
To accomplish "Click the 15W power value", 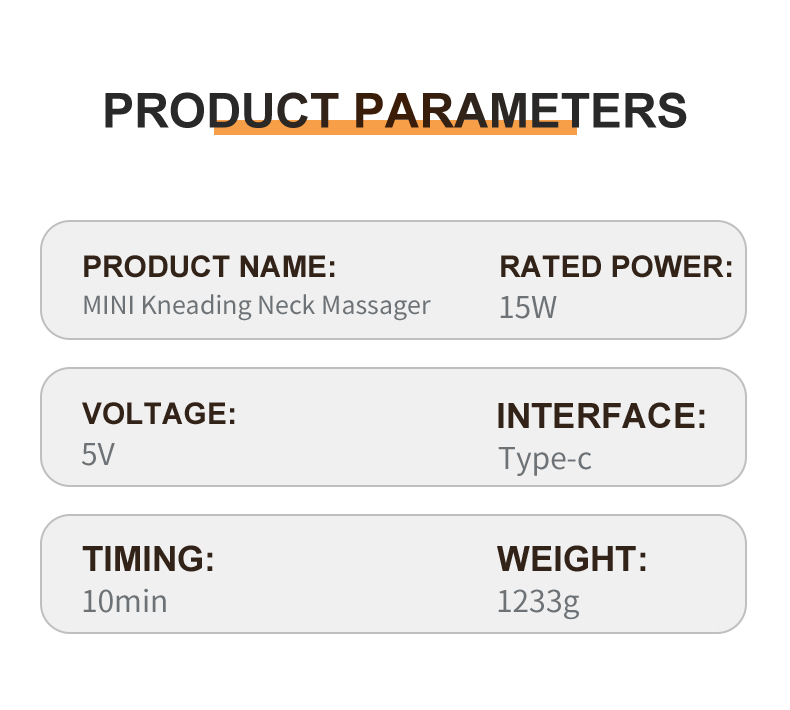I will [x=527, y=307].
